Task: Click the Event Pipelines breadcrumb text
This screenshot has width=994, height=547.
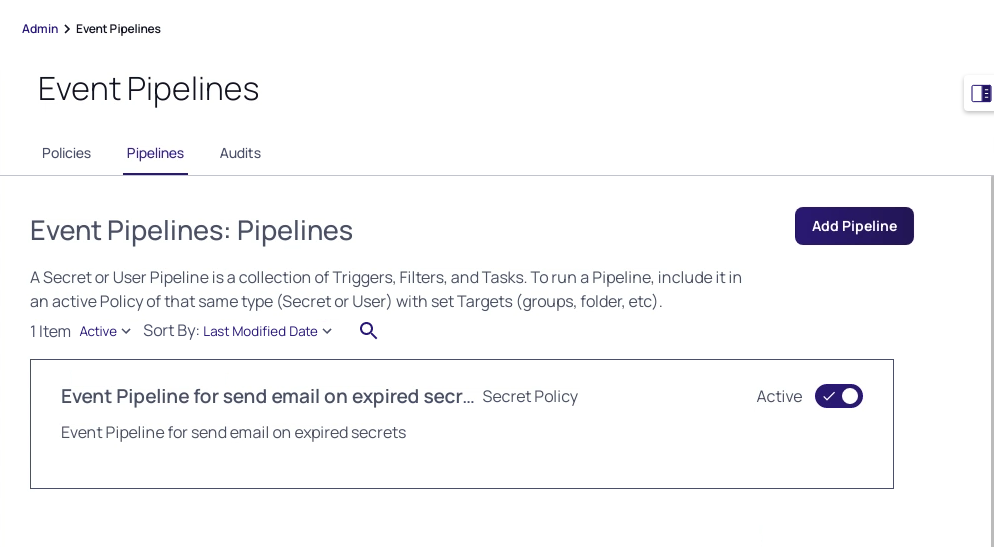Action: (x=118, y=29)
